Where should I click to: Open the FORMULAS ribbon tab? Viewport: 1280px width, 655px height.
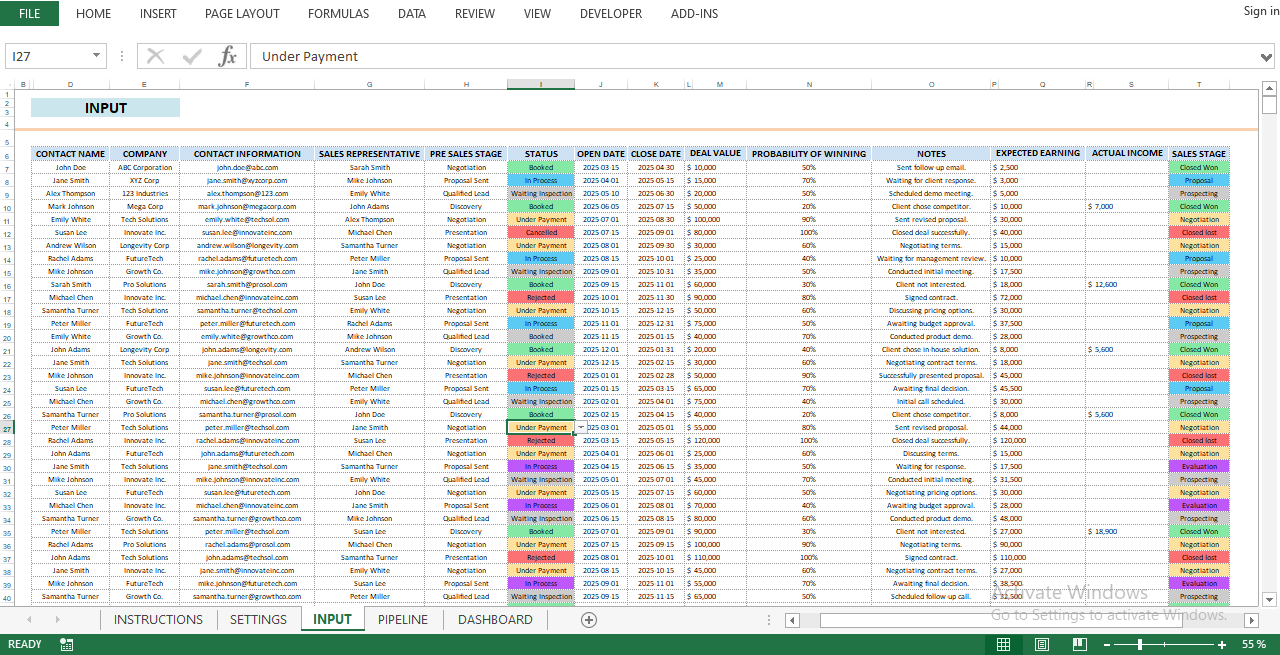click(338, 13)
